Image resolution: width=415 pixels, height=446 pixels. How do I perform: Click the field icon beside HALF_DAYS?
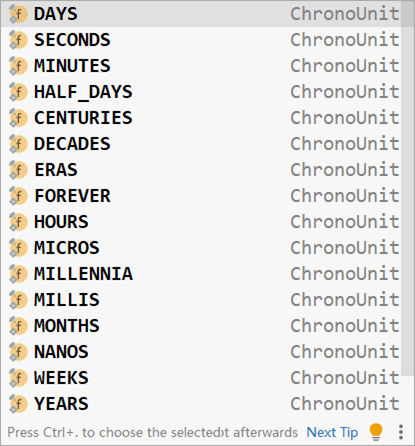point(18,92)
